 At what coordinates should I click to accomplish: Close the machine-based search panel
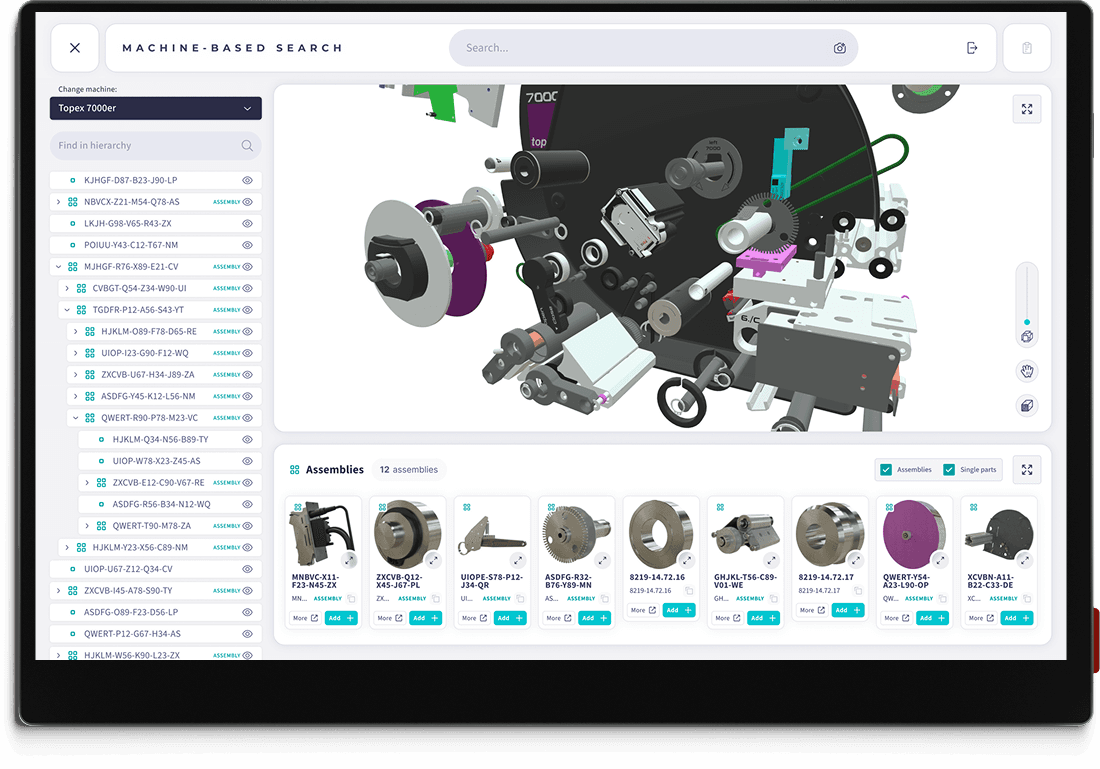click(x=75, y=48)
